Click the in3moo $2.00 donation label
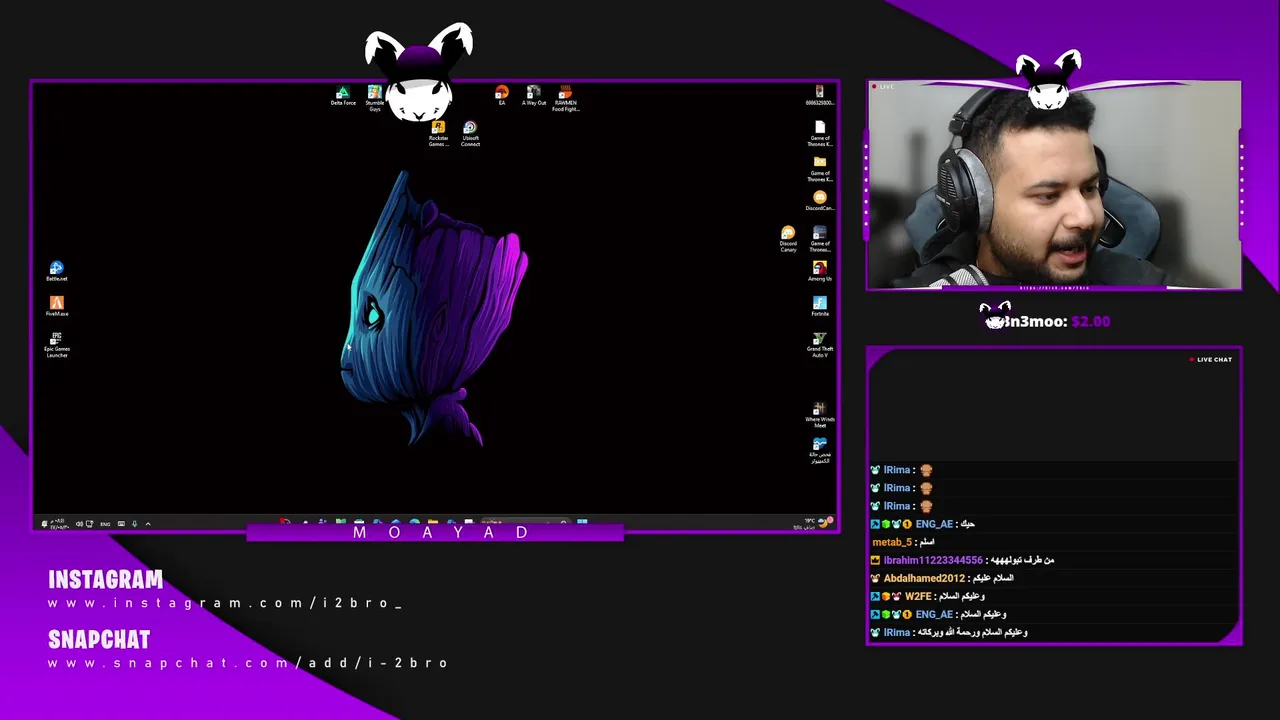Screen dimensions: 1280x720 point(1047,321)
